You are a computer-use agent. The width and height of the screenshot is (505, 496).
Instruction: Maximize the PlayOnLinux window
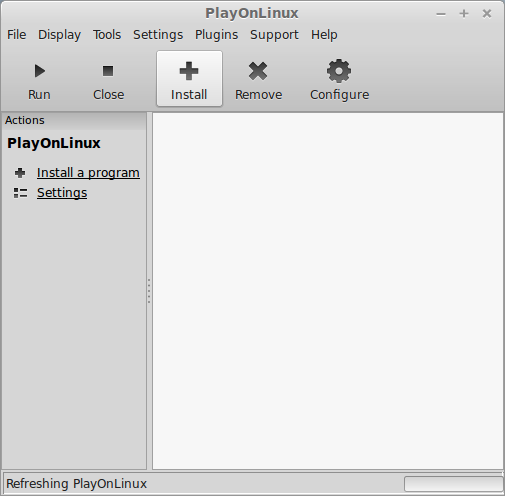coord(464,14)
